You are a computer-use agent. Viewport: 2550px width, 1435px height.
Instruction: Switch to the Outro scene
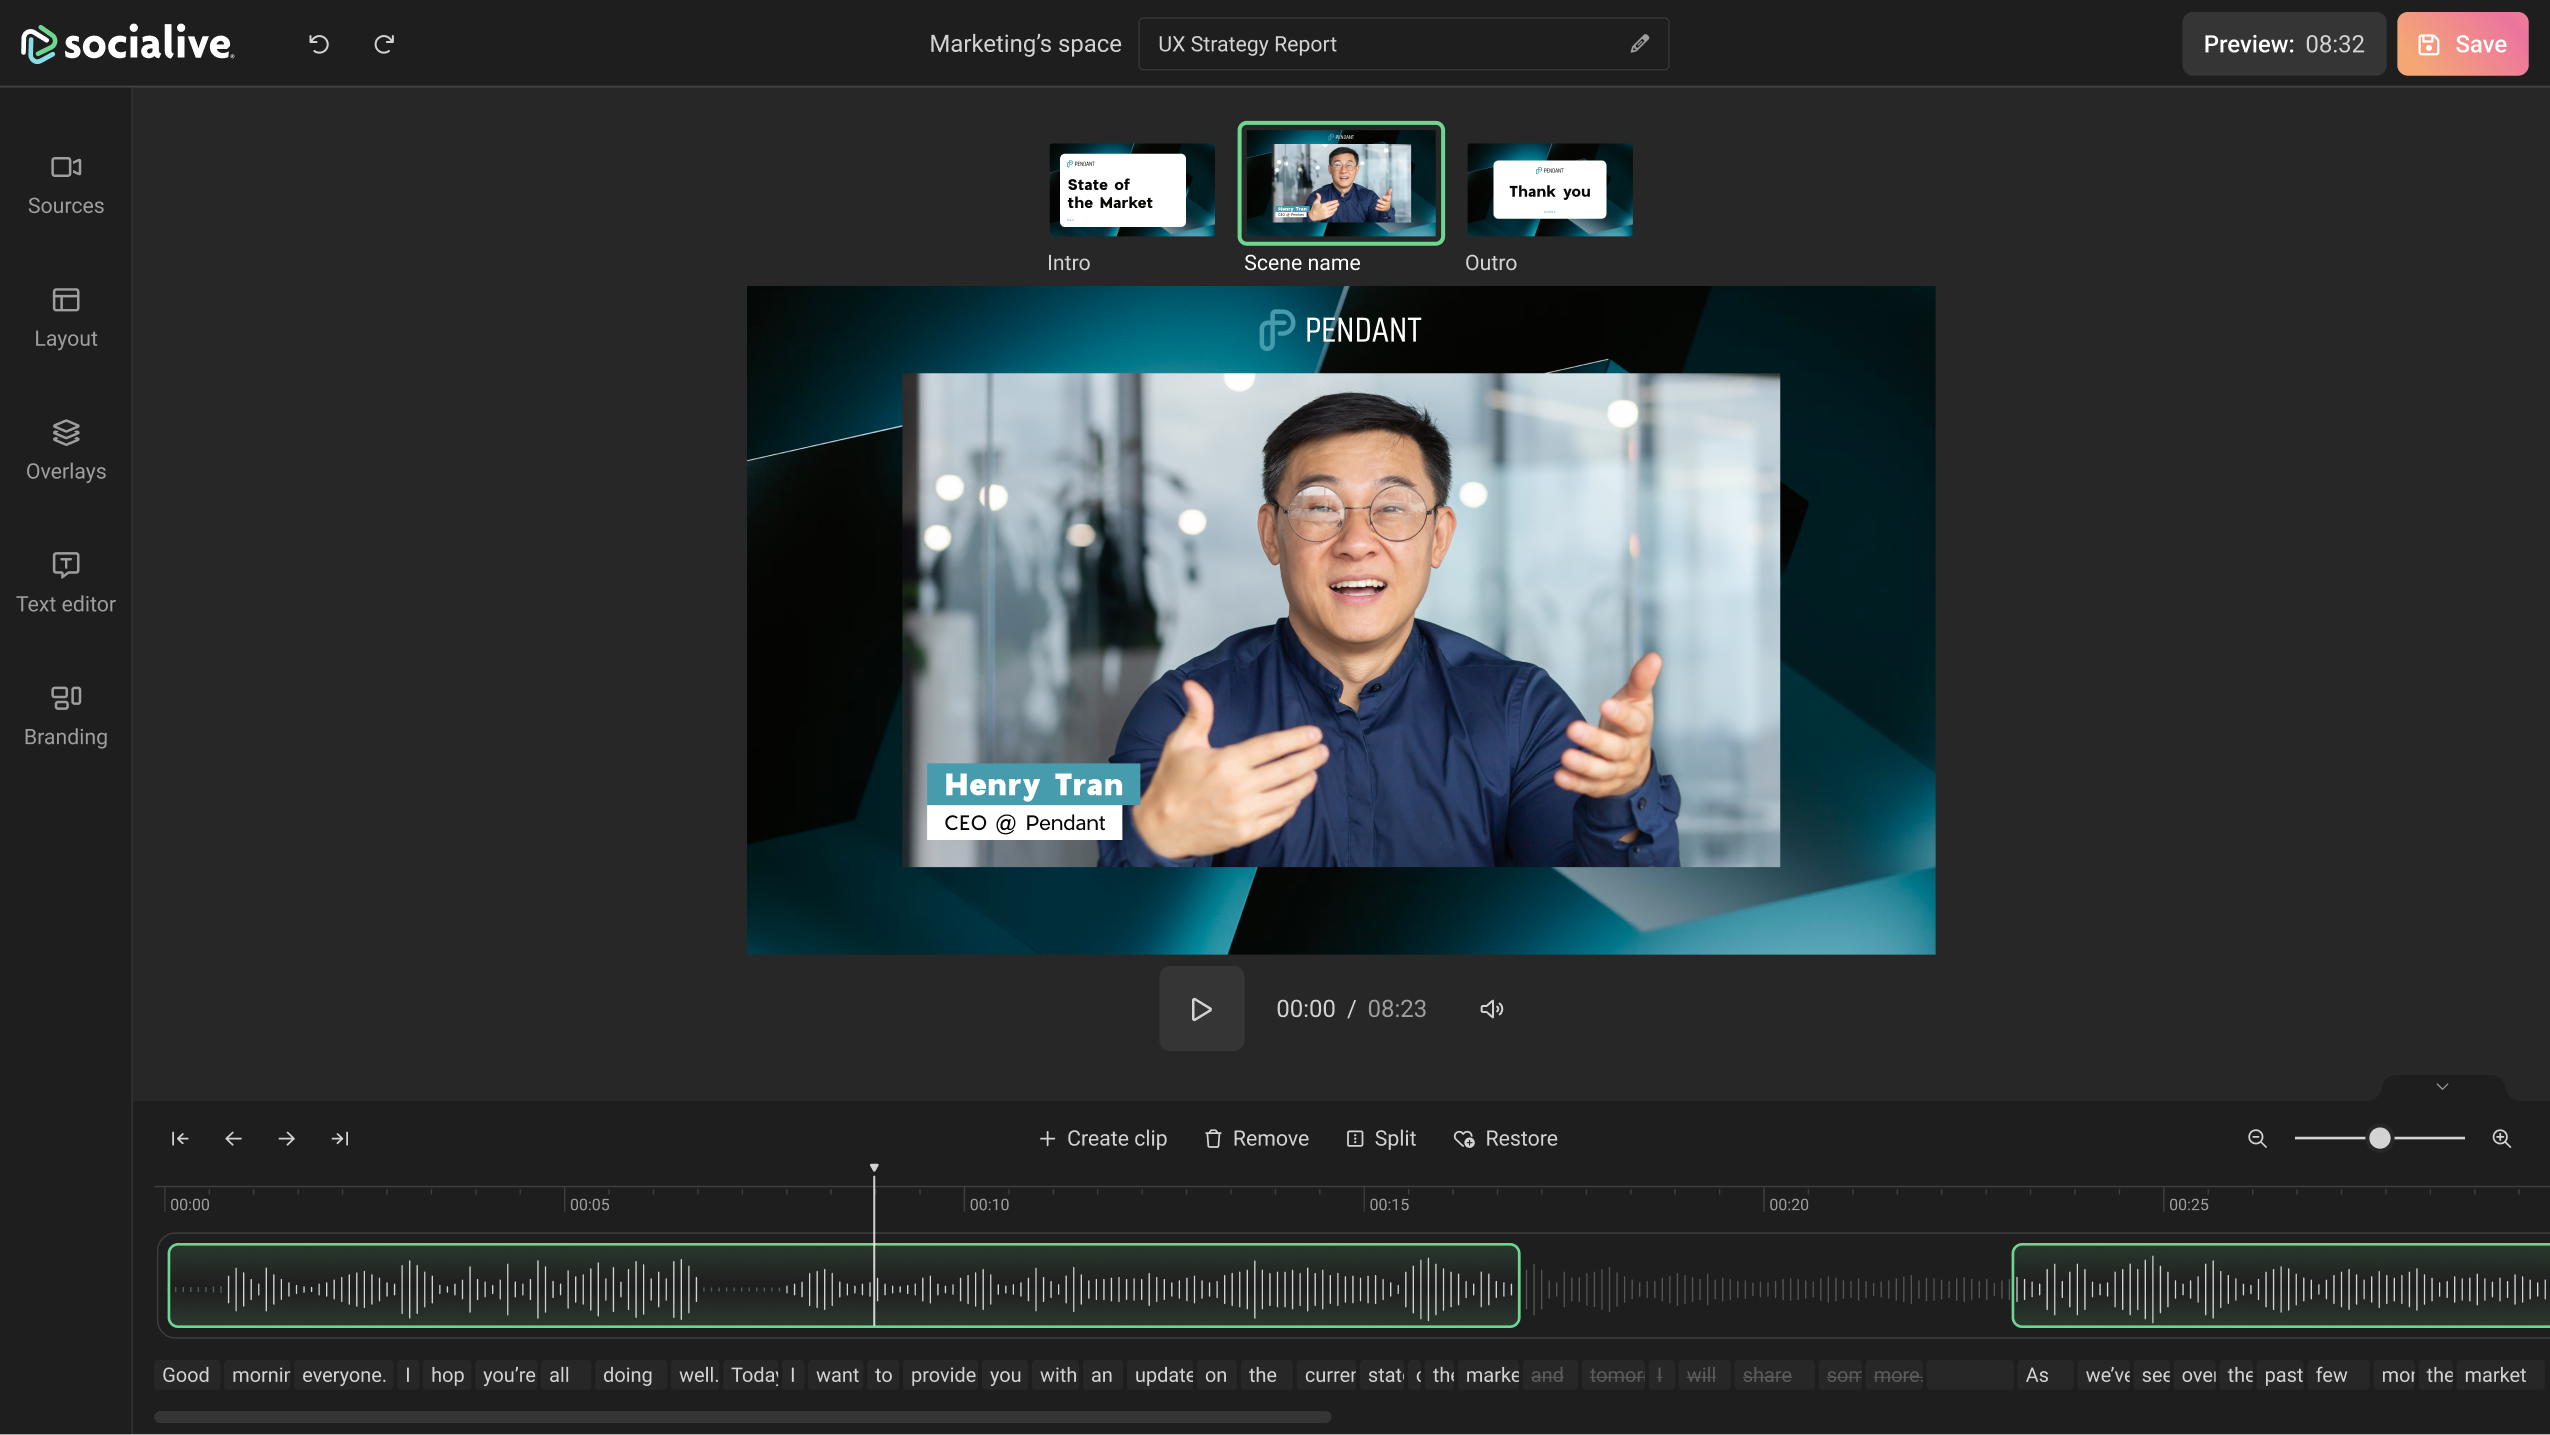pyautogui.click(x=1548, y=189)
